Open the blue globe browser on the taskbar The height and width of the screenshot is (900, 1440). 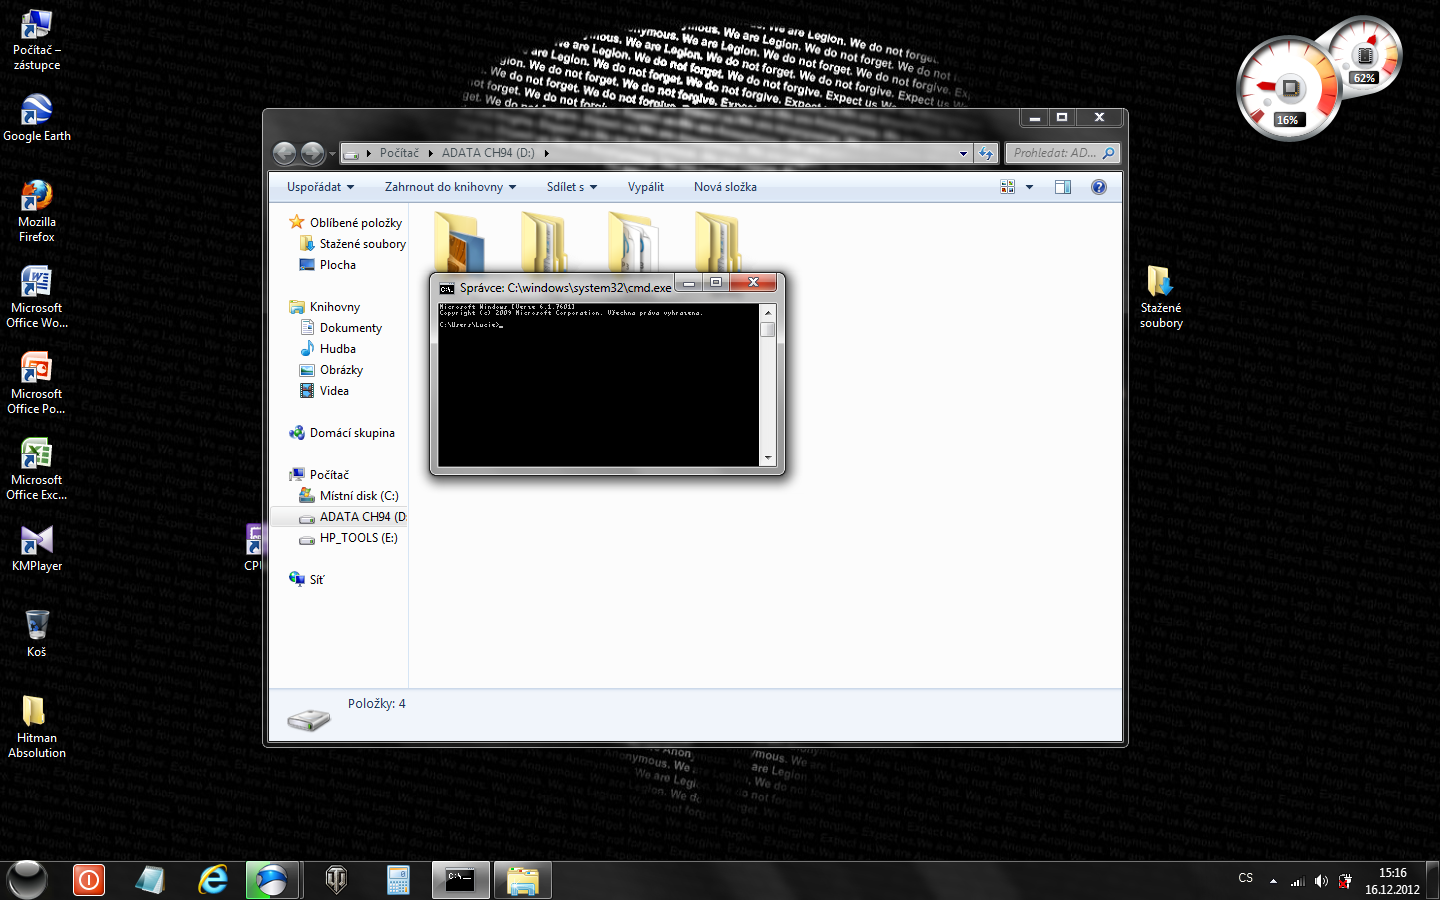tap(272, 881)
